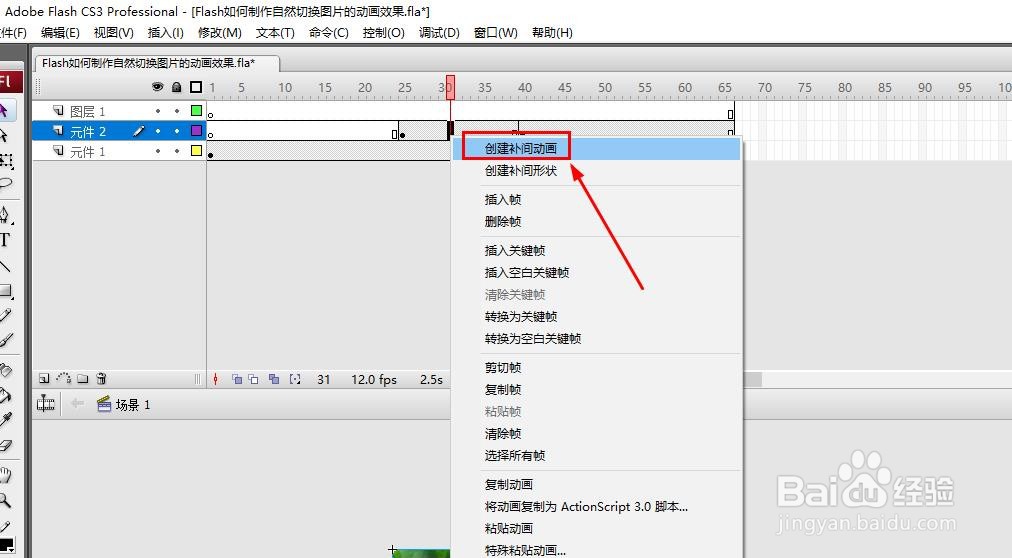Toggle visibility dot of 元件 2 layer
The width and height of the screenshot is (1012, 558).
pos(157,131)
